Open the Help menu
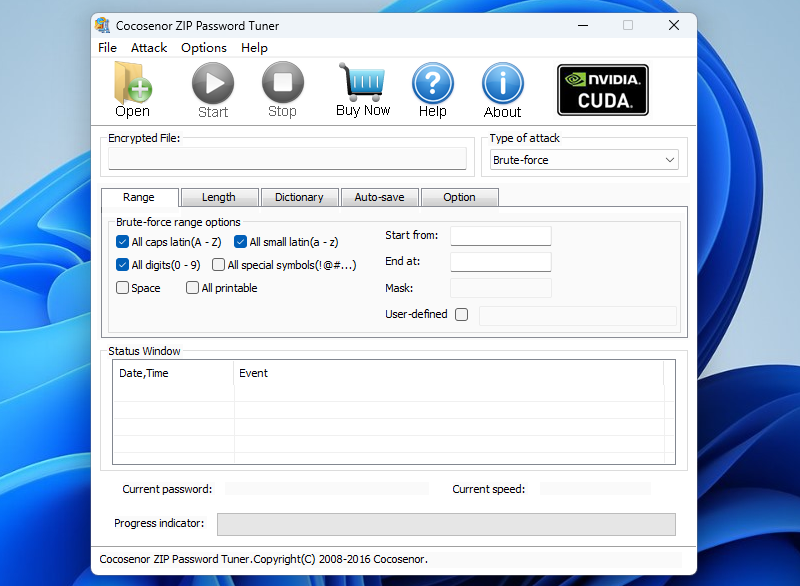Viewport: 800px width, 586px height. click(x=254, y=47)
